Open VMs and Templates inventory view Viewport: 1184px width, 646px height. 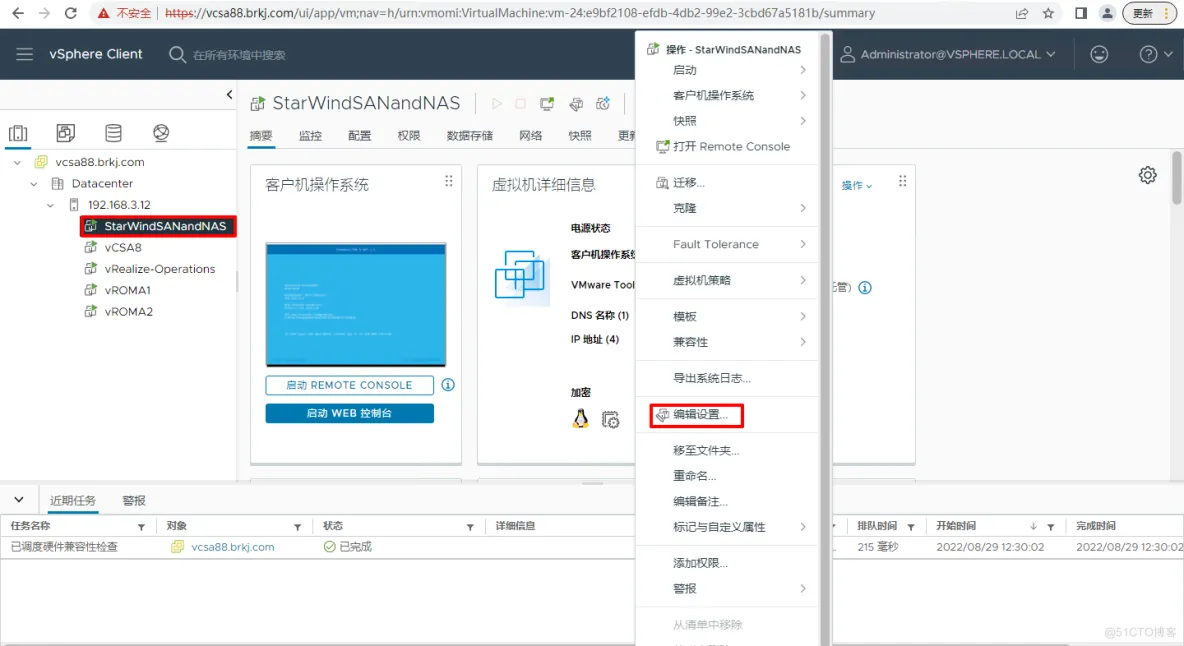66,134
